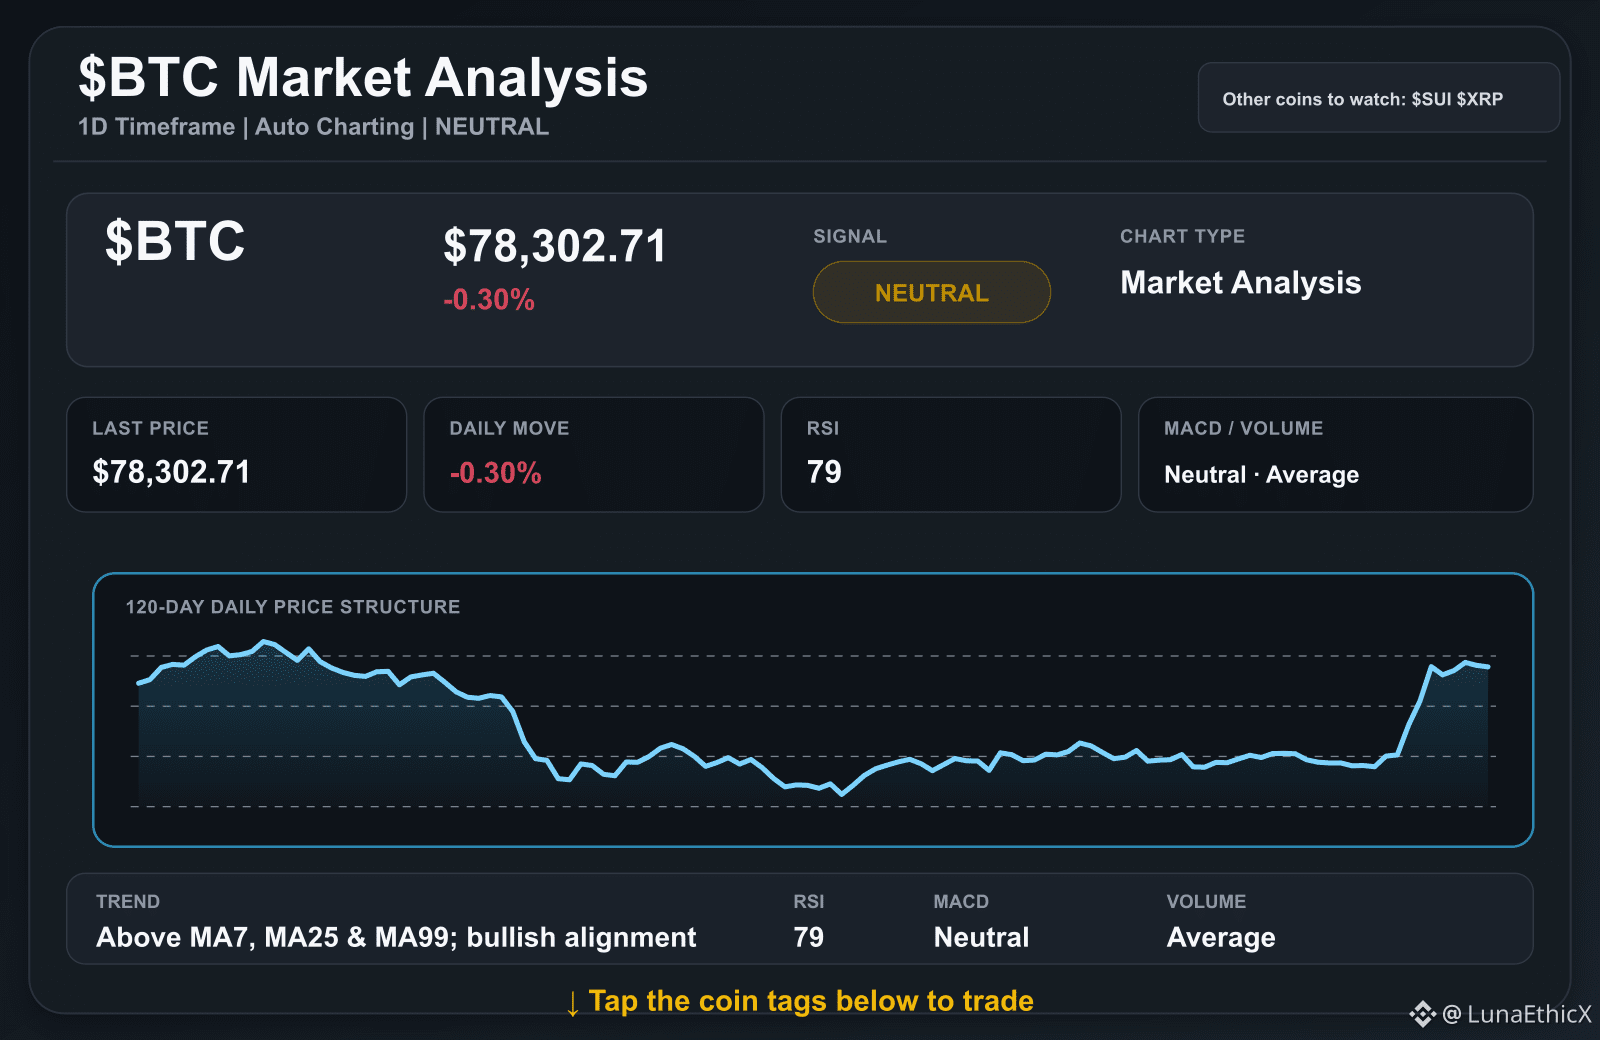The image size is (1600, 1040).
Task: Click the DAILY MOVE card showing -0.30%
Action: (x=593, y=455)
